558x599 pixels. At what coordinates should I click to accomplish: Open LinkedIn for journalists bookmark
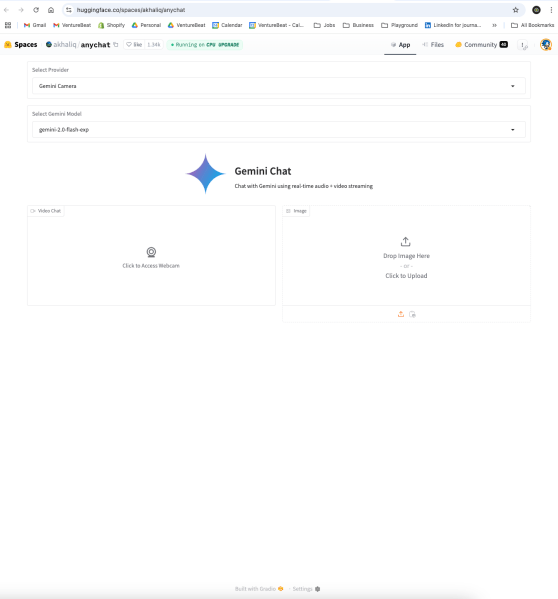(x=453, y=25)
